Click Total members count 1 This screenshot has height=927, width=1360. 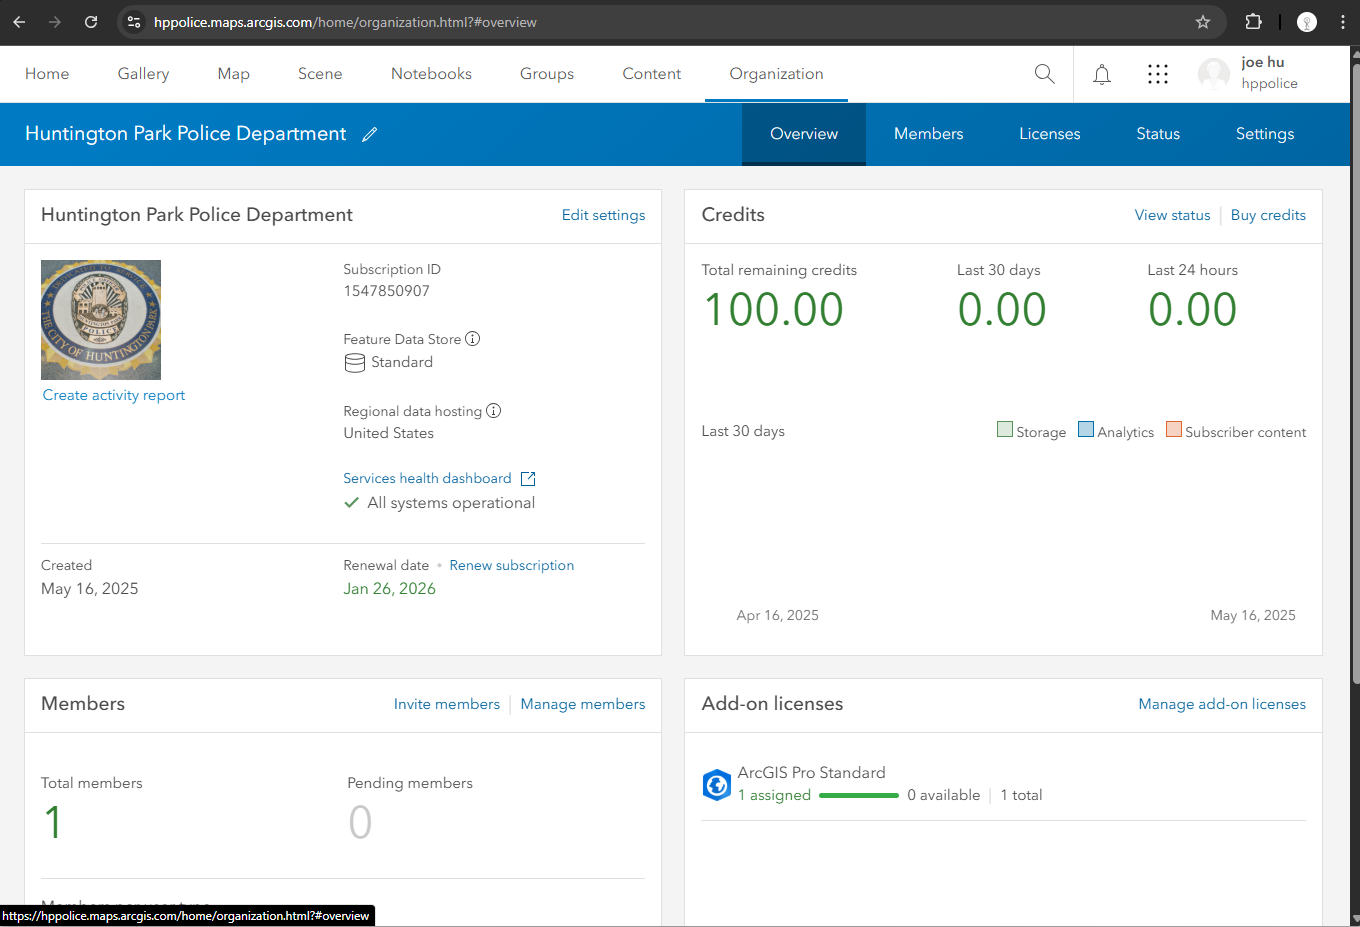pos(53,822)
